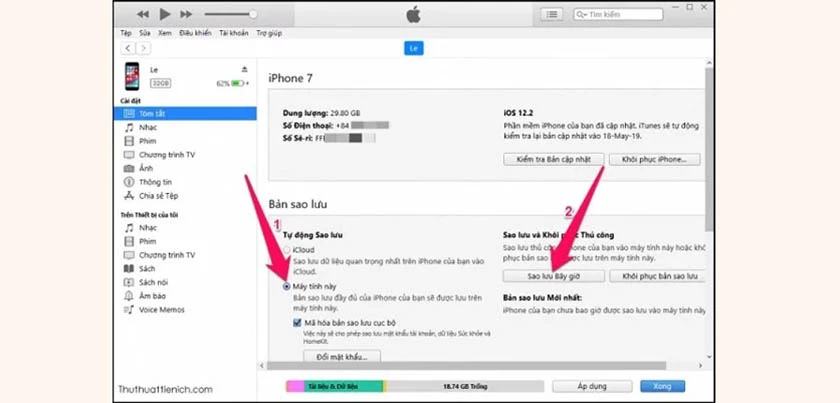Click the Sách book icon
Viewport: 840px width, 403px height.
129,269
